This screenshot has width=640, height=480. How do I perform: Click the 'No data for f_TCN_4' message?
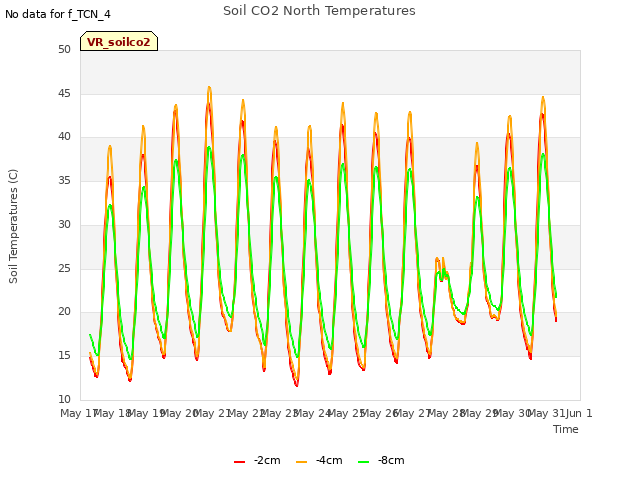click(x=58, y=14)
